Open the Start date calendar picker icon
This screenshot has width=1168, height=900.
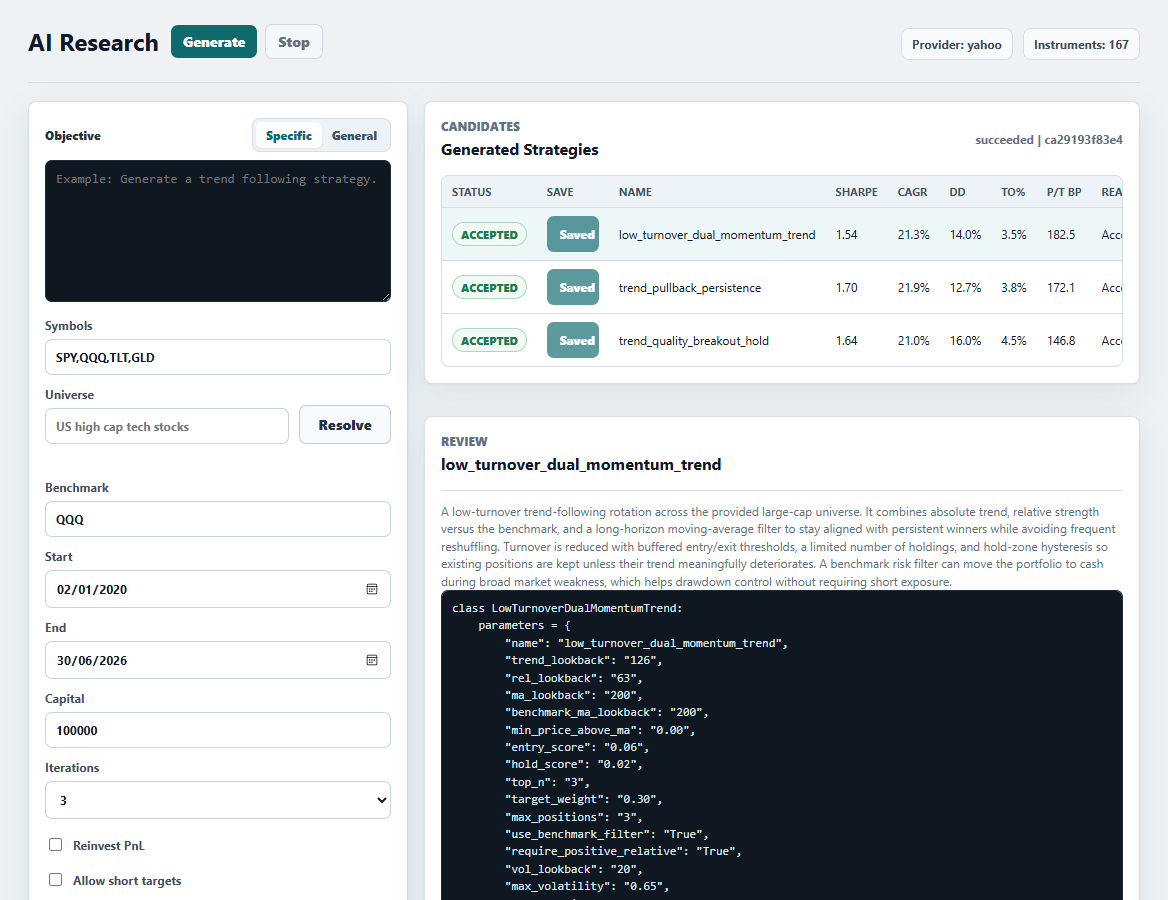372,589
